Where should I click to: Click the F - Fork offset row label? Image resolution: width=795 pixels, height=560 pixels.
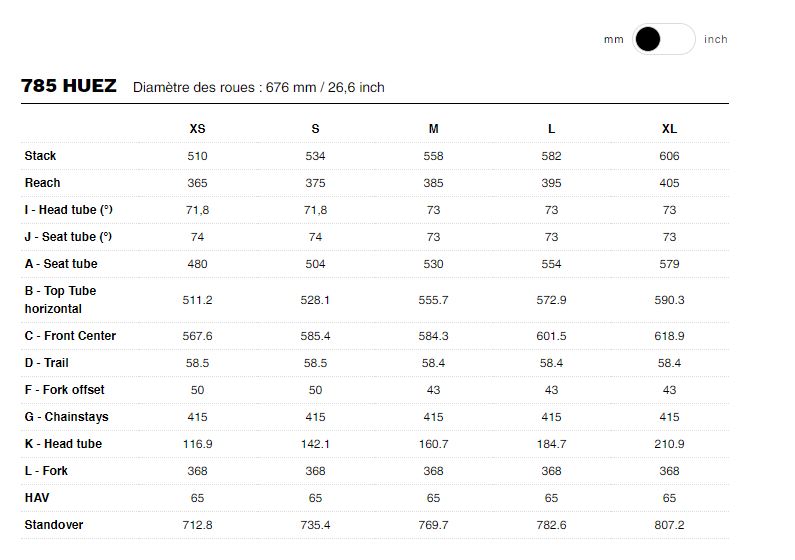pos(64,389)
